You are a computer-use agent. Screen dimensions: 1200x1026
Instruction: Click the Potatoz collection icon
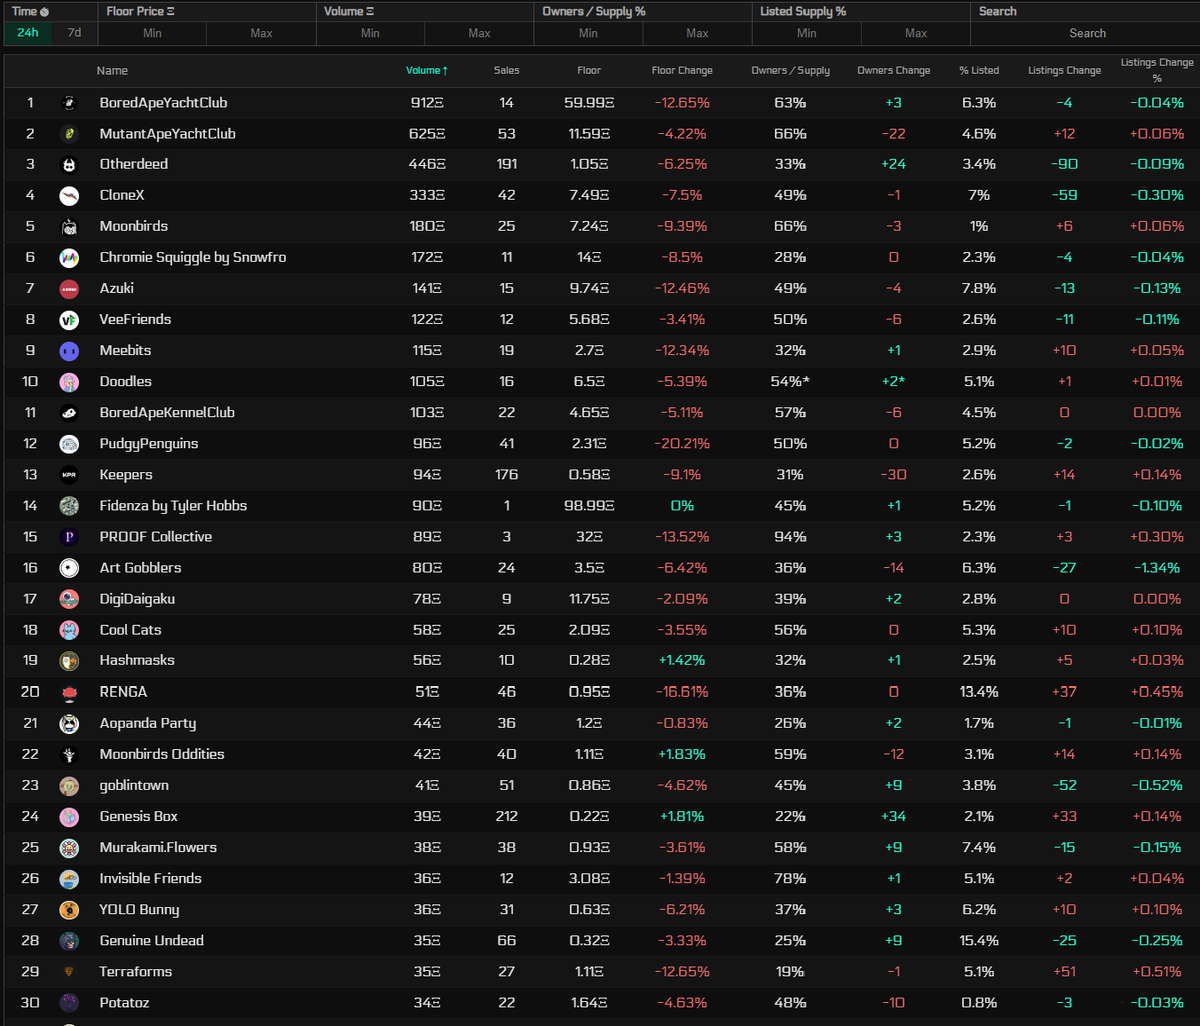point(69,1002)
